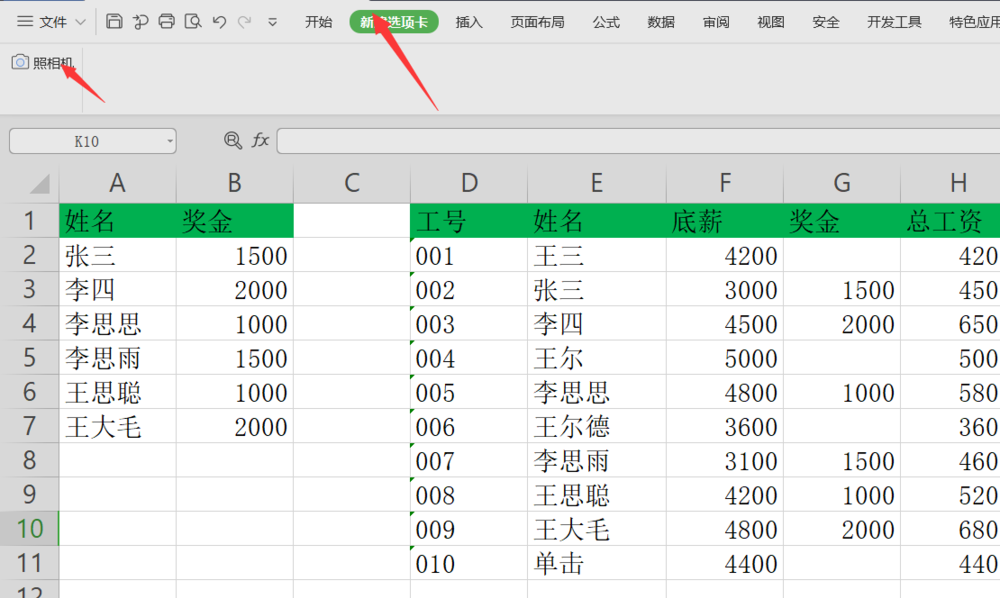The height and width of the screenshot is (598, 1000).
Task: Click the Print icon
Action: 166,20
